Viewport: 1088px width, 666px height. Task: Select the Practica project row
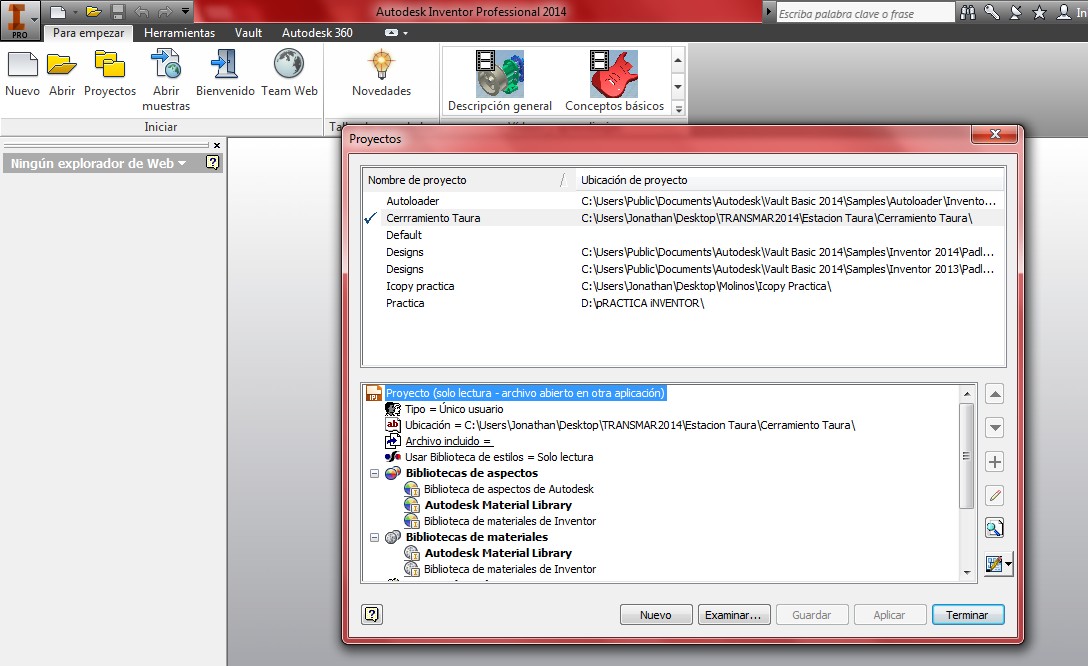pyautogui.click(x=683, y=303)
